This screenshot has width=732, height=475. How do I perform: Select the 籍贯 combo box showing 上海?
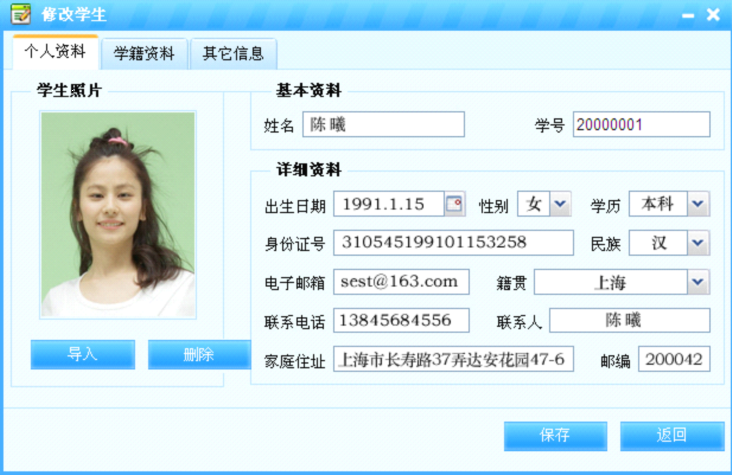pos(622,282)
